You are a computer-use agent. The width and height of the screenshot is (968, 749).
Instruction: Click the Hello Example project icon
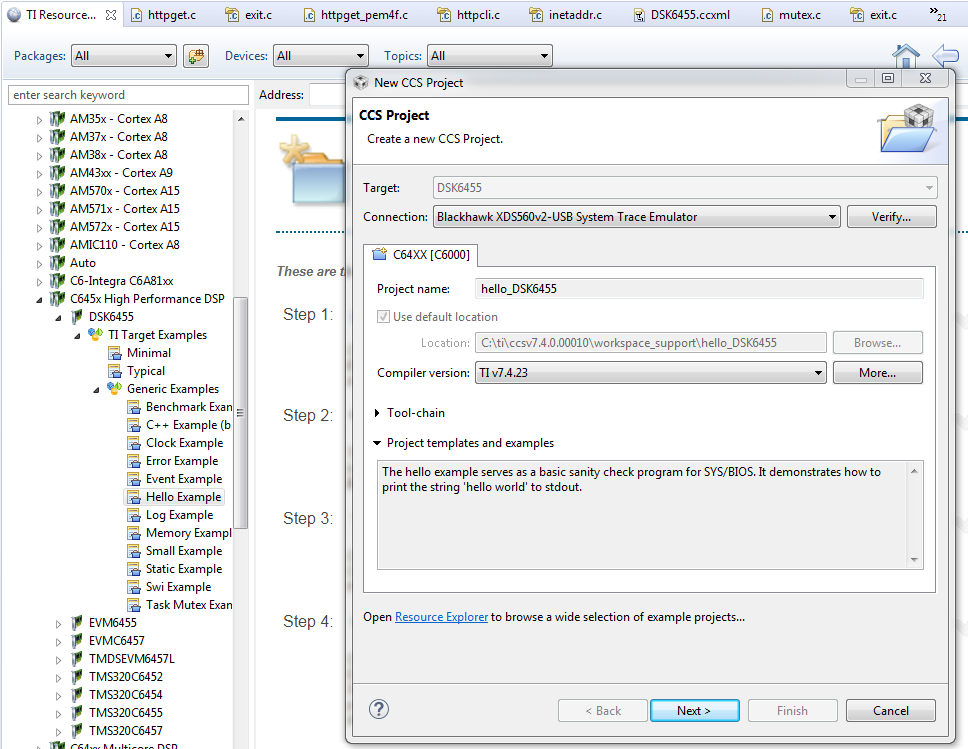click(134, 497)
